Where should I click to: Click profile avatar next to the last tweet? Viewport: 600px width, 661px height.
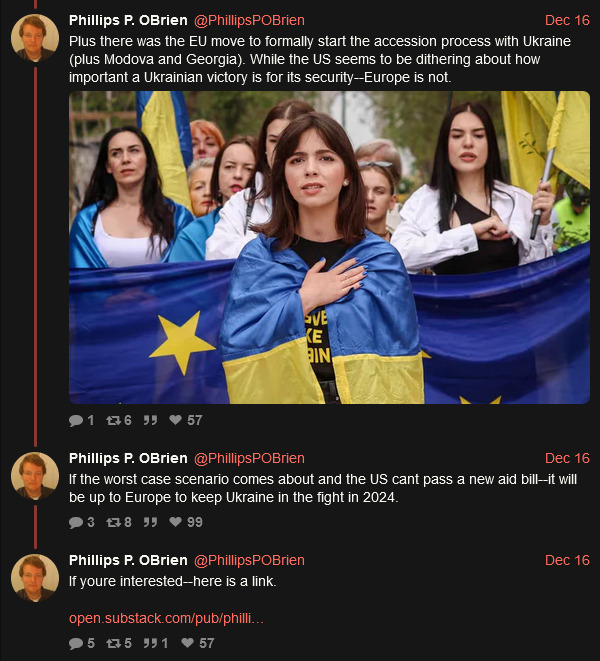click(35, 578)
